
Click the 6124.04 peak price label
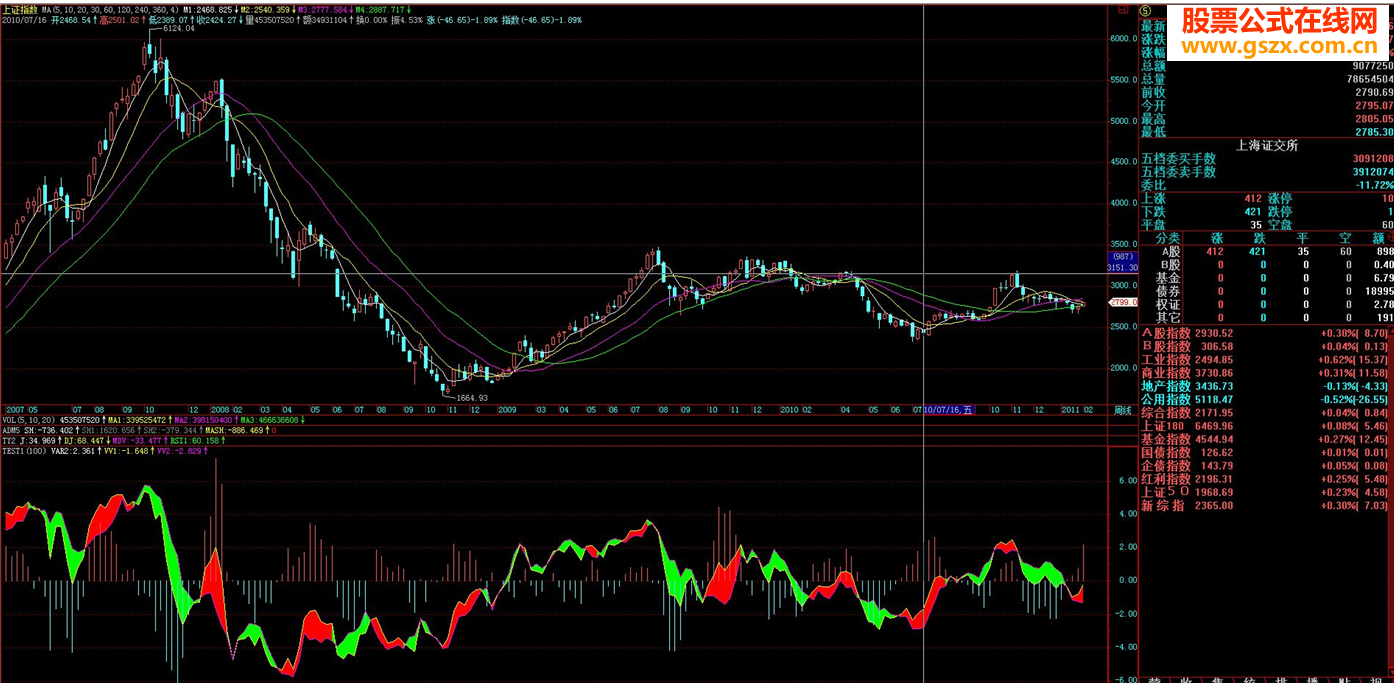tap(178, 29)
